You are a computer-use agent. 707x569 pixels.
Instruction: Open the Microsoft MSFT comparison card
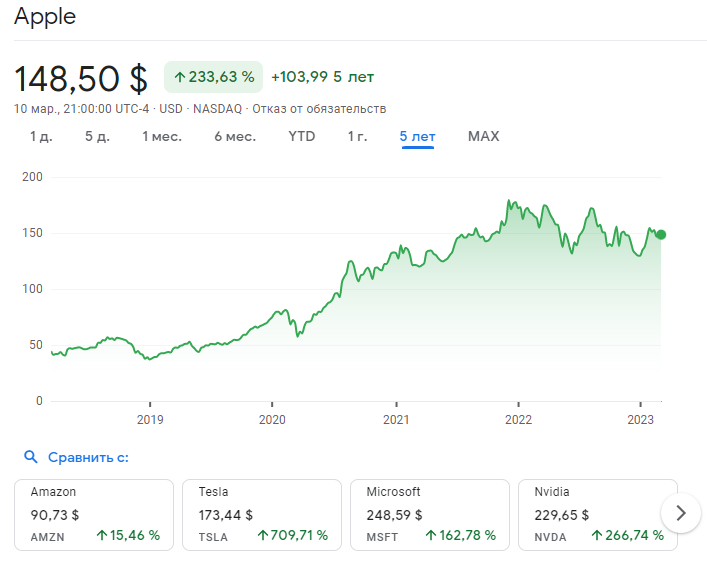coord(431,514)
